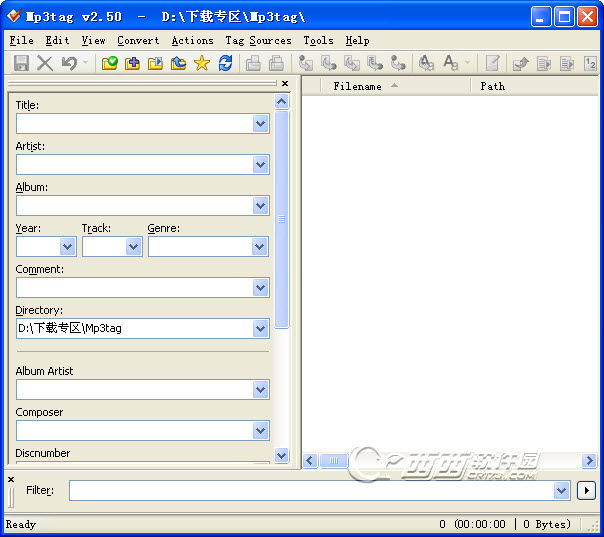The image size is (604, 537).
Task: Click into the Filter text field
Action: click(x=310, y=491)
